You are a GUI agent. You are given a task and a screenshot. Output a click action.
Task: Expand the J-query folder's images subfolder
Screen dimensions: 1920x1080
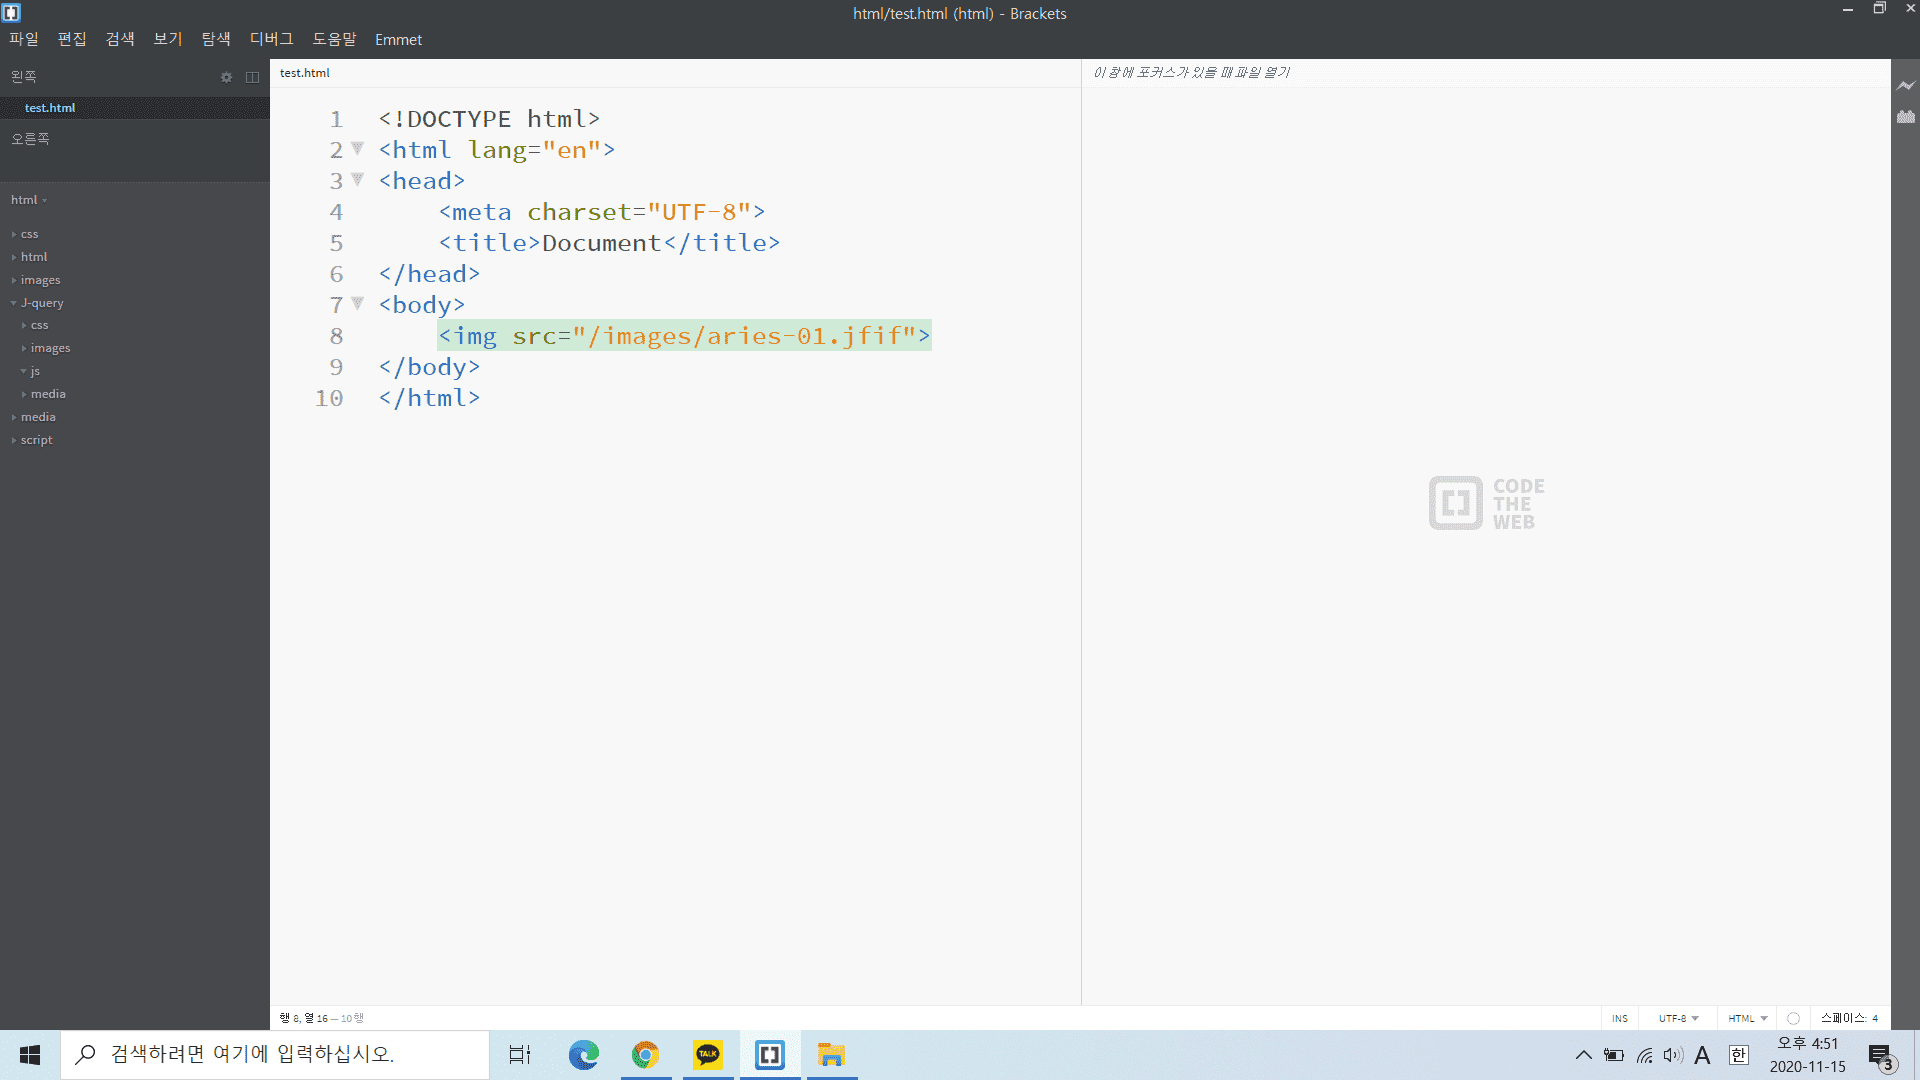pyautogui.click(x=50, y=348)
